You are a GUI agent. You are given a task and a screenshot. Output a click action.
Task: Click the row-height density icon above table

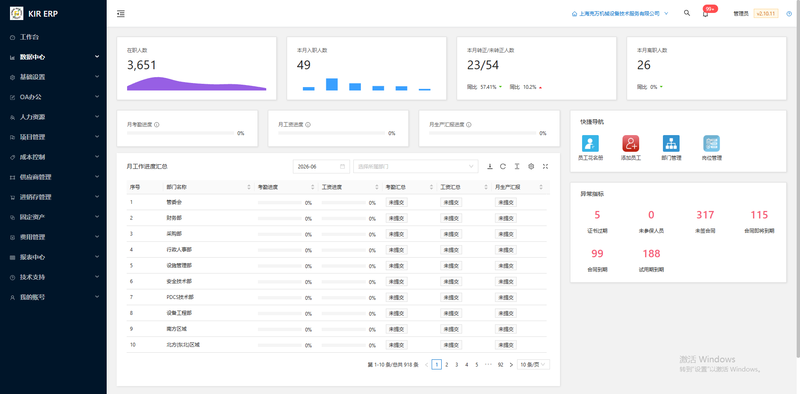click(517, 166)
